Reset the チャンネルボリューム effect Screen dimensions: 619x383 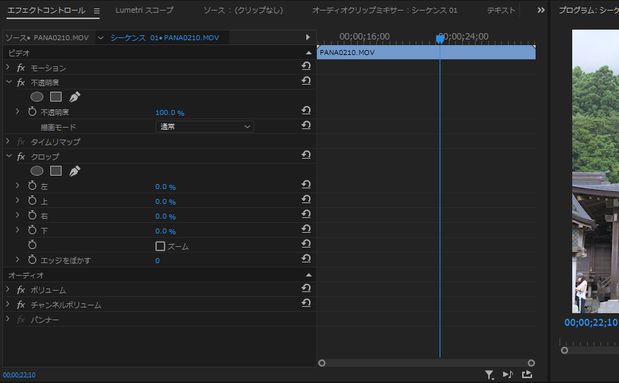pos(306,303)
